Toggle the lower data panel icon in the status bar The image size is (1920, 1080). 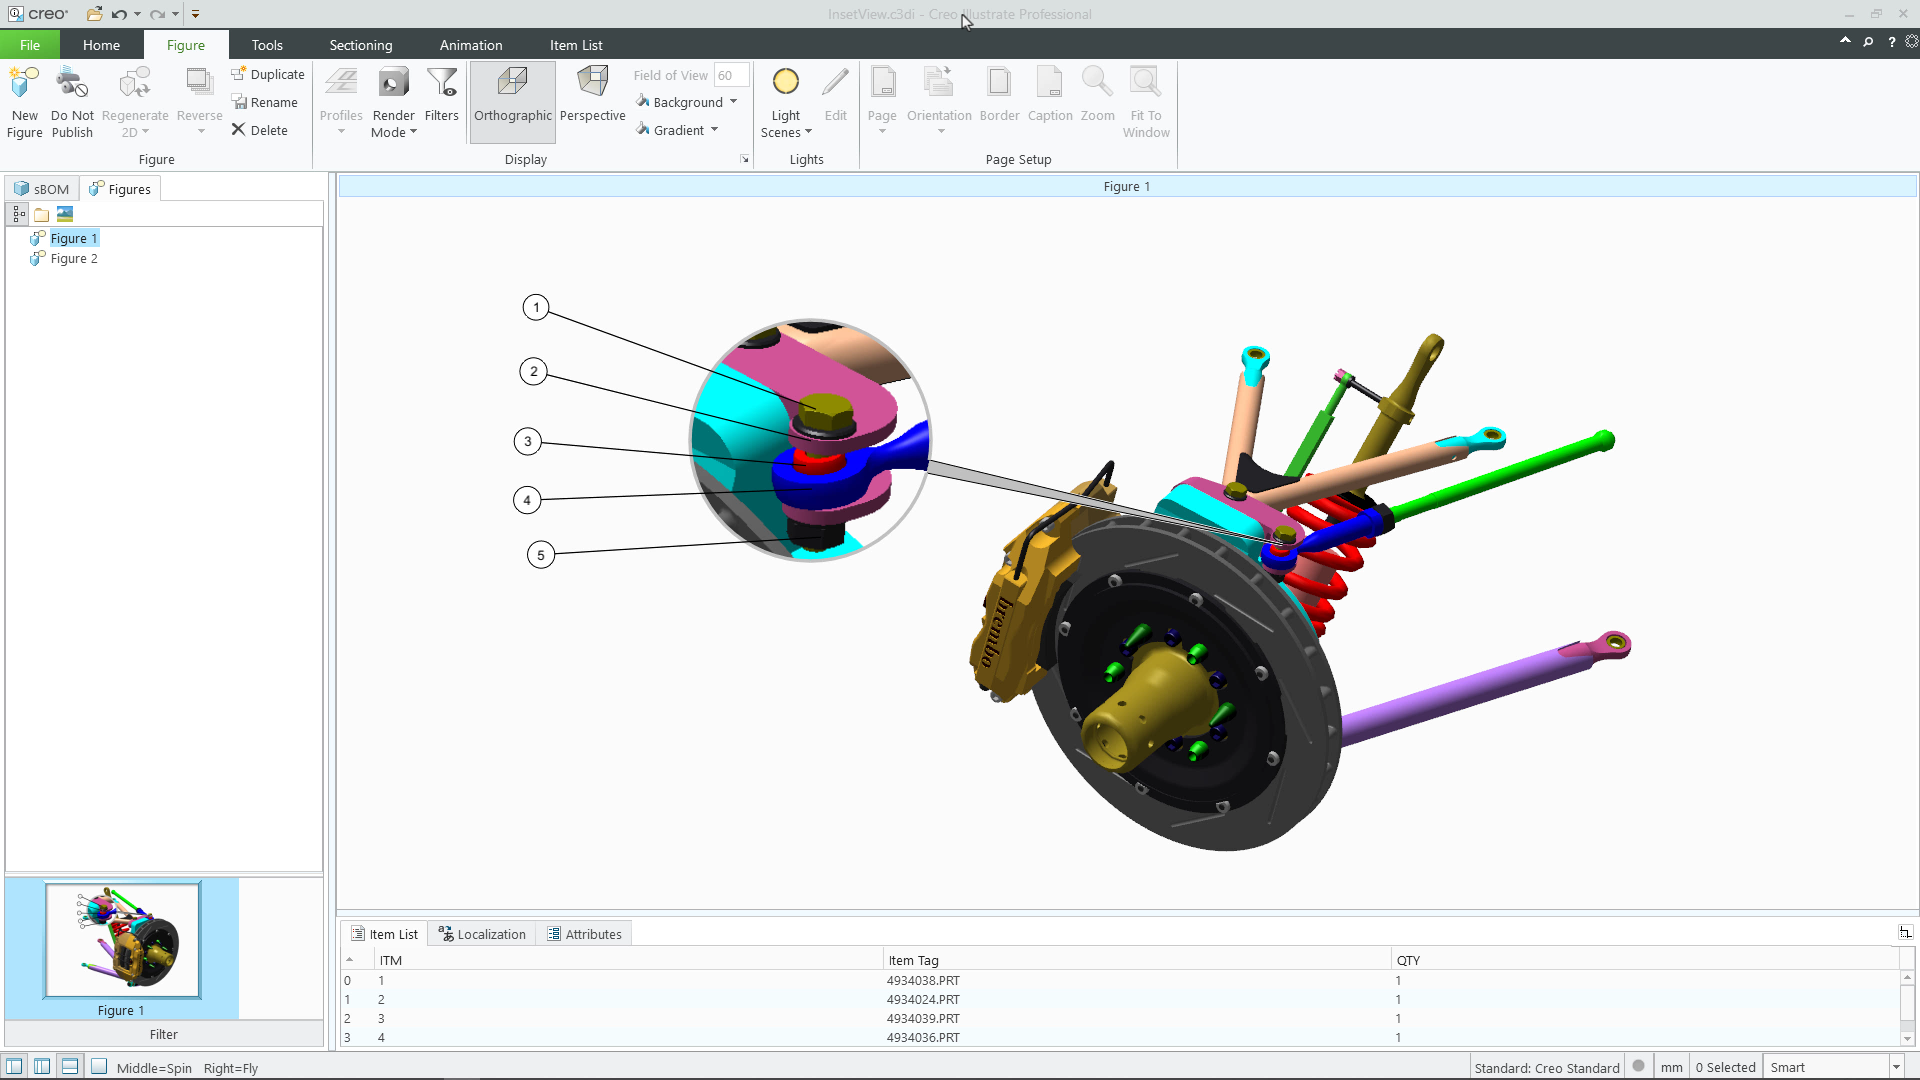pos(70,1066)
